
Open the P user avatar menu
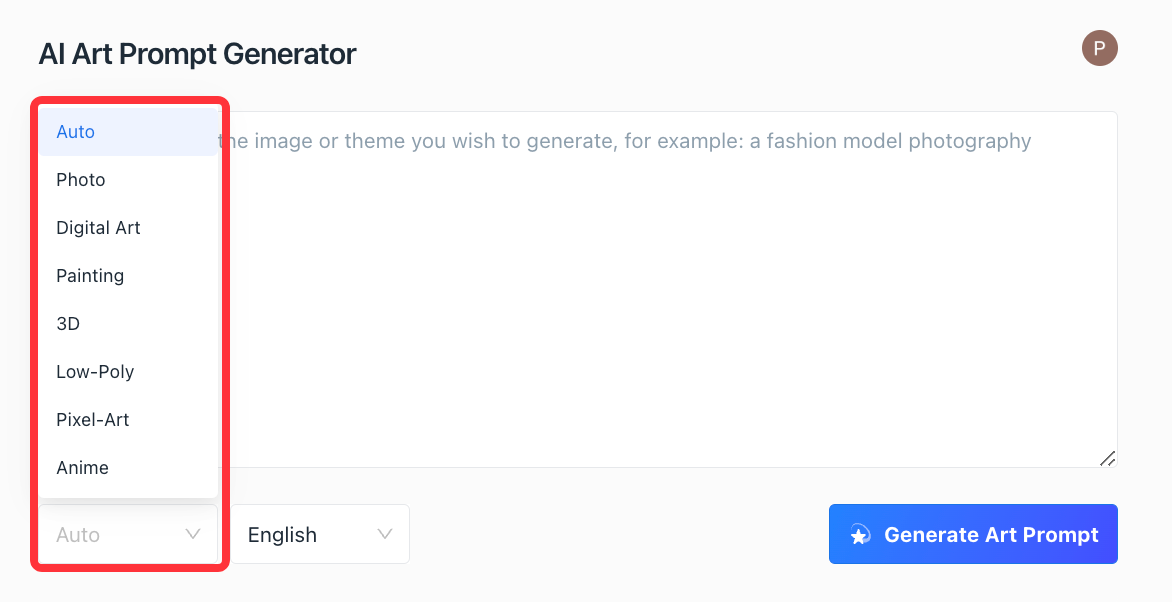1099,49
